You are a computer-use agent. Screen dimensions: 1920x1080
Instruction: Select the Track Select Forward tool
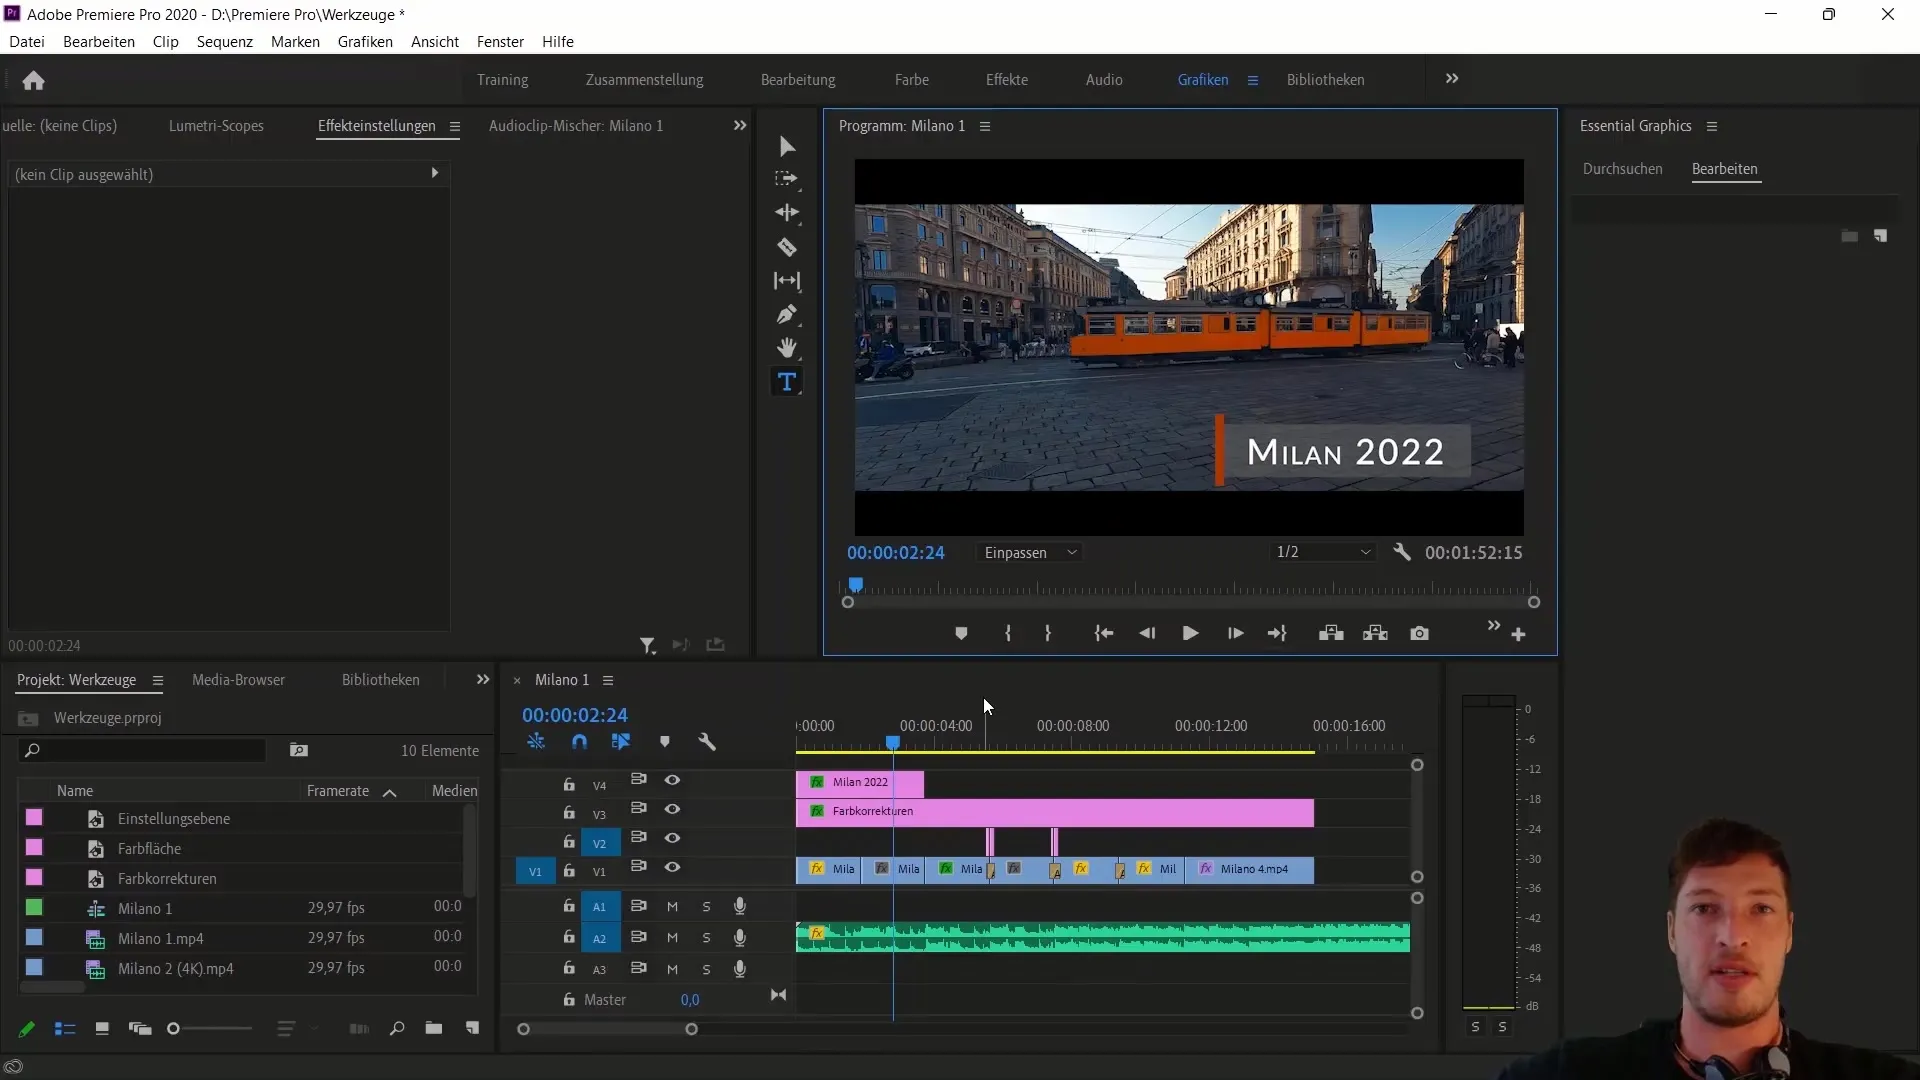coord(787,179)
